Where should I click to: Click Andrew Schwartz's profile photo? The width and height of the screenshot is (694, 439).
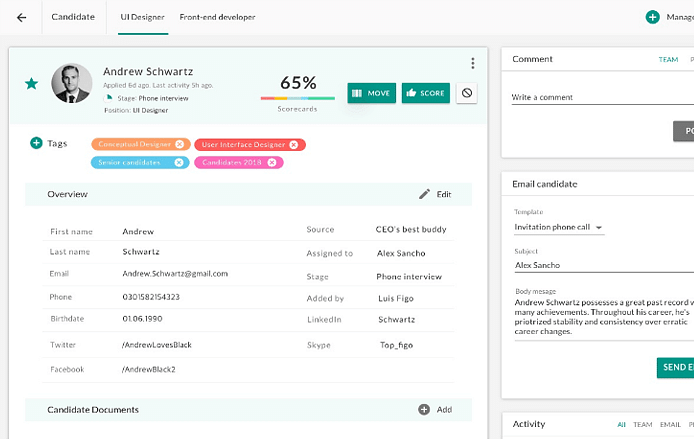click(x=72, y=84)
